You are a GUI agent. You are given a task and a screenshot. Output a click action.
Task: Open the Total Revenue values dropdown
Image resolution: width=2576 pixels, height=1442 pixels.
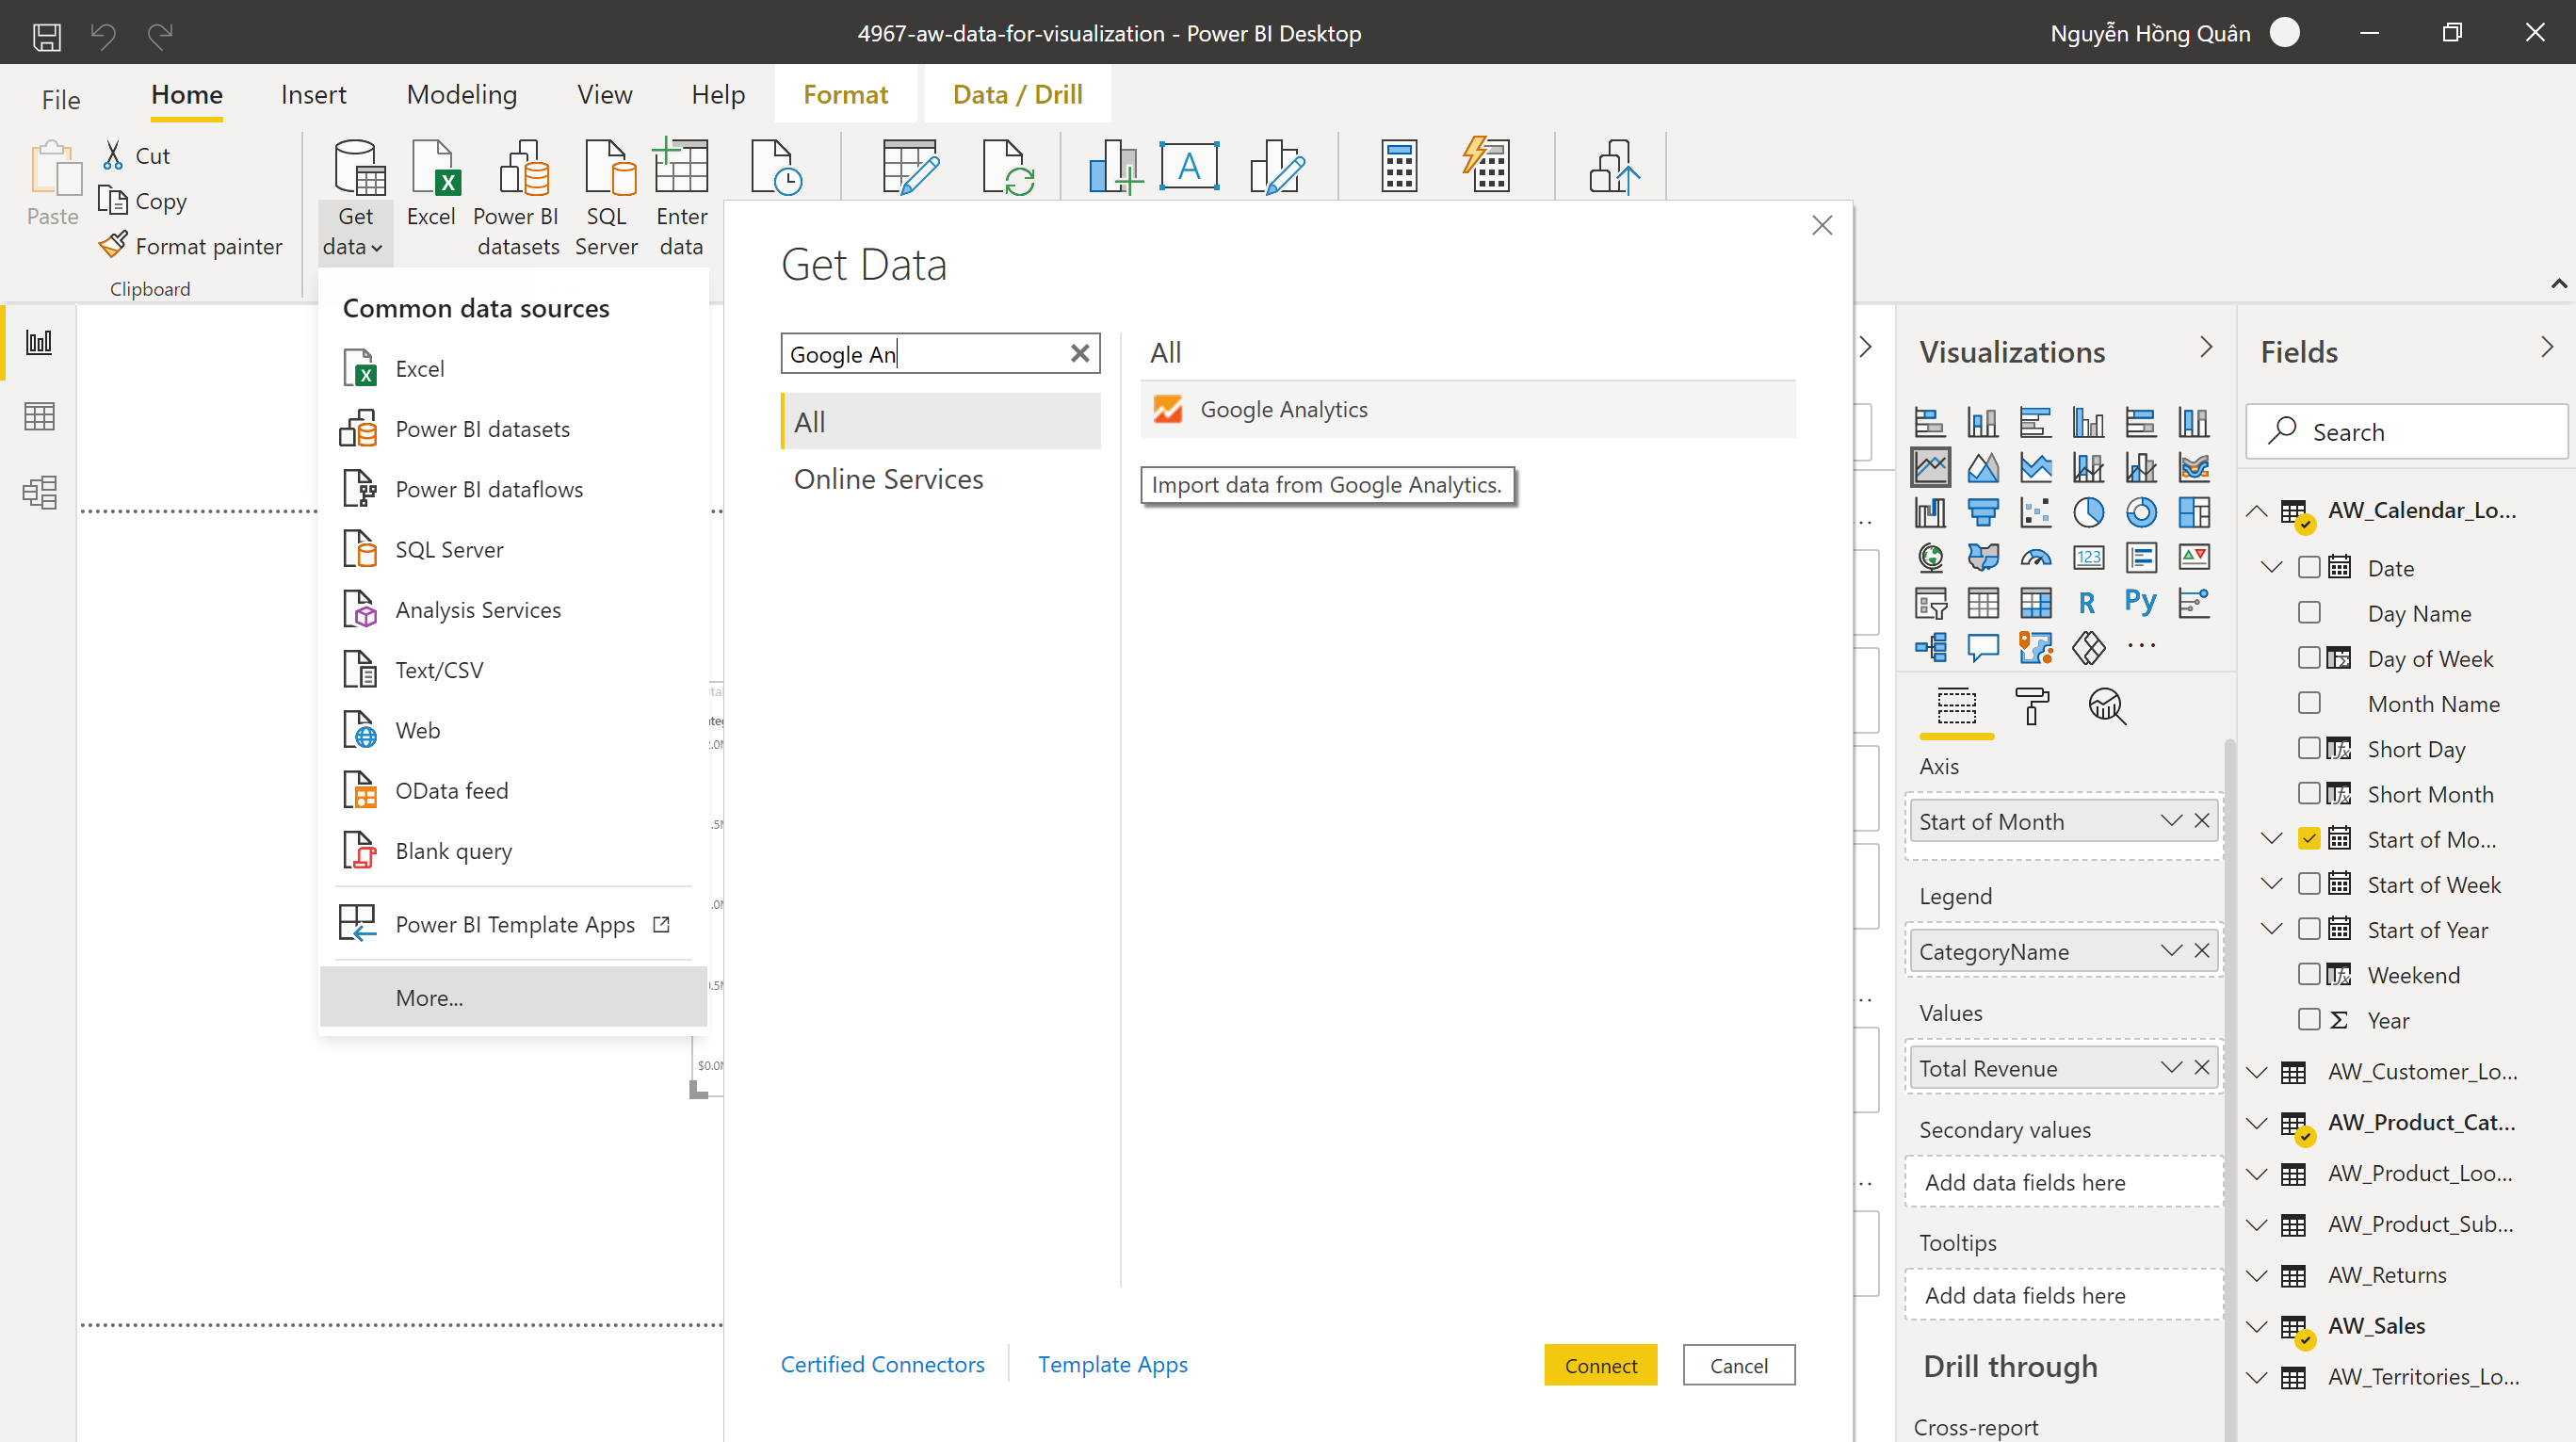click(x=2170, y=1067)
